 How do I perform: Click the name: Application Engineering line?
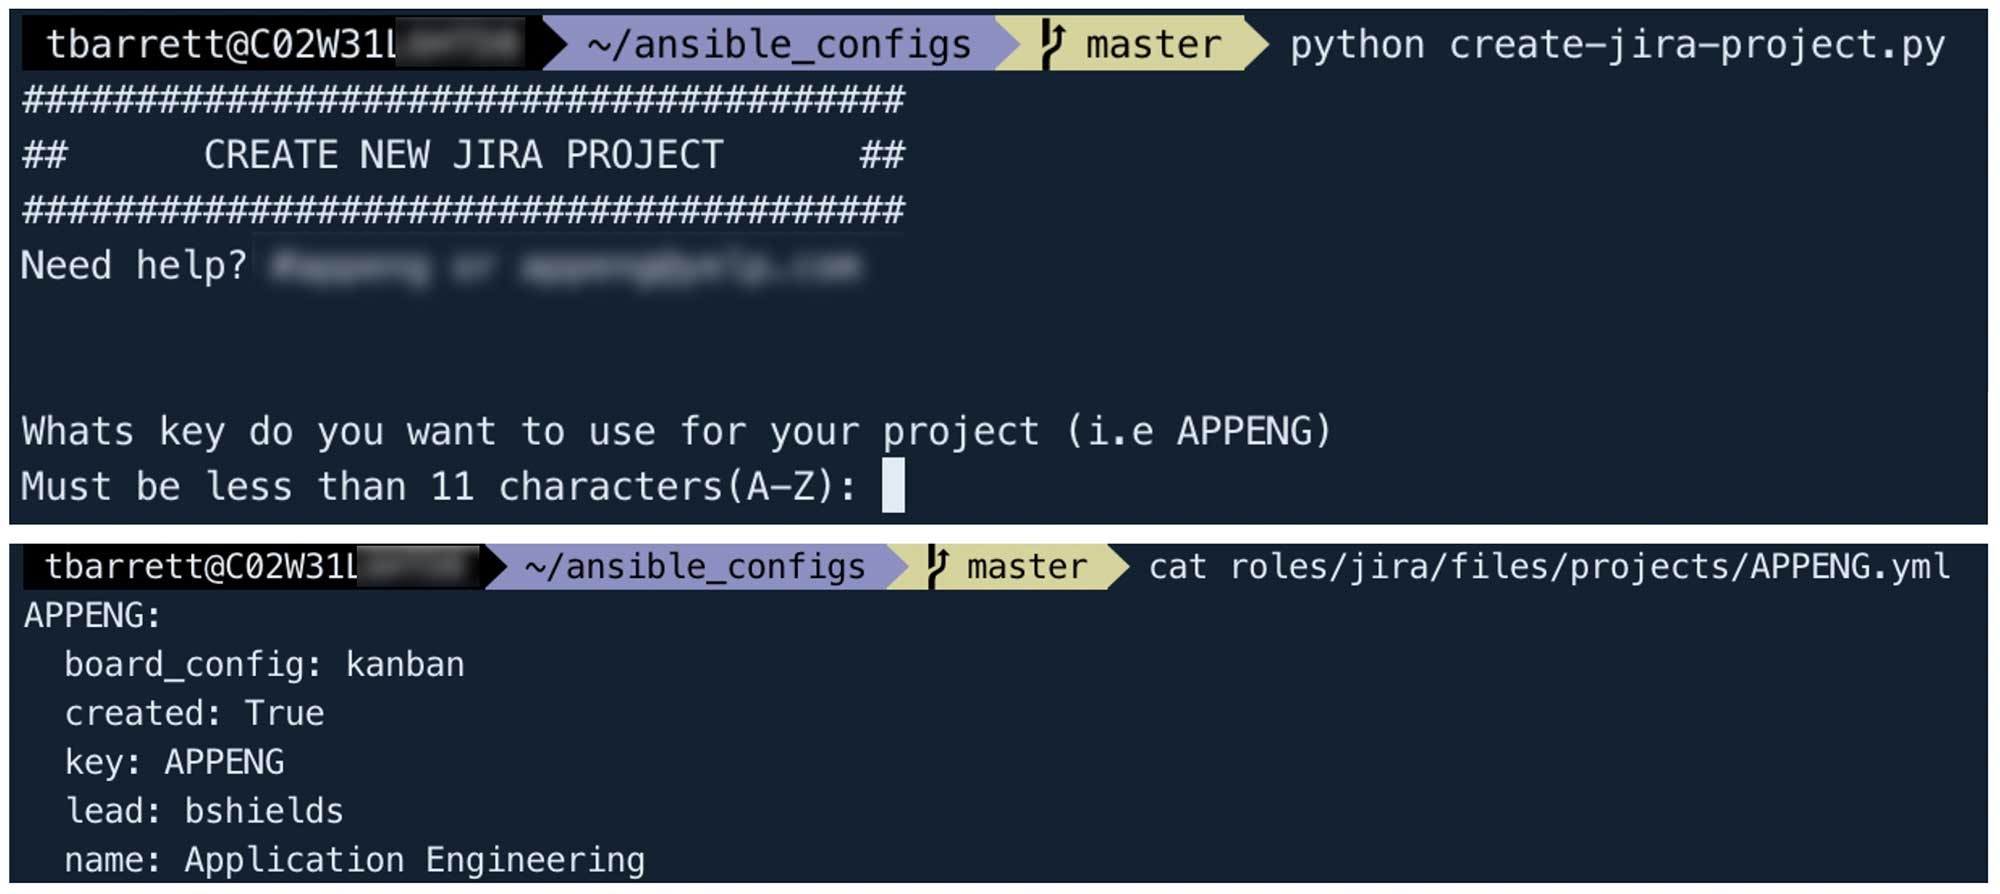click(x=355, y=860)
